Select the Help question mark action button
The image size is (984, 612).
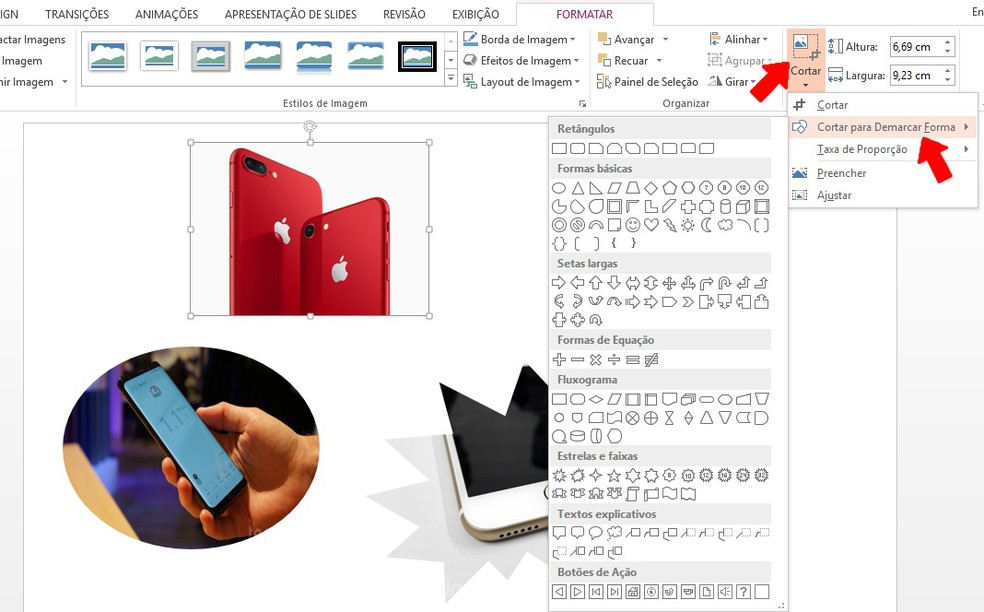tap(743, 591)
